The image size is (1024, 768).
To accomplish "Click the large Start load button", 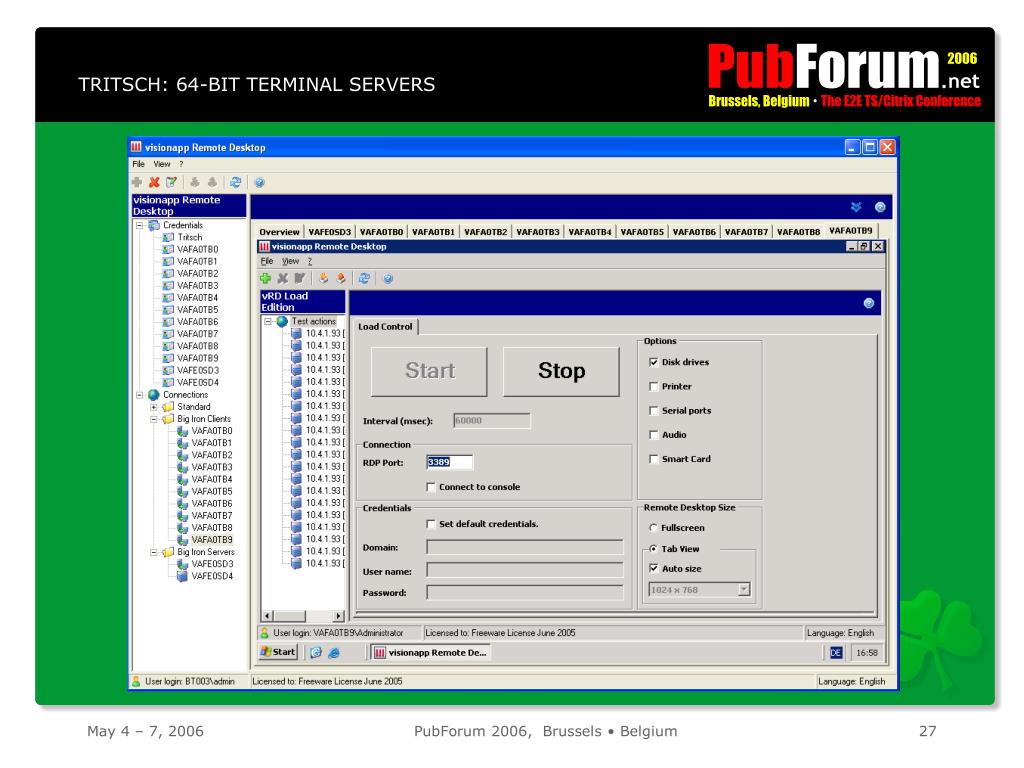I will click(430, 371).
